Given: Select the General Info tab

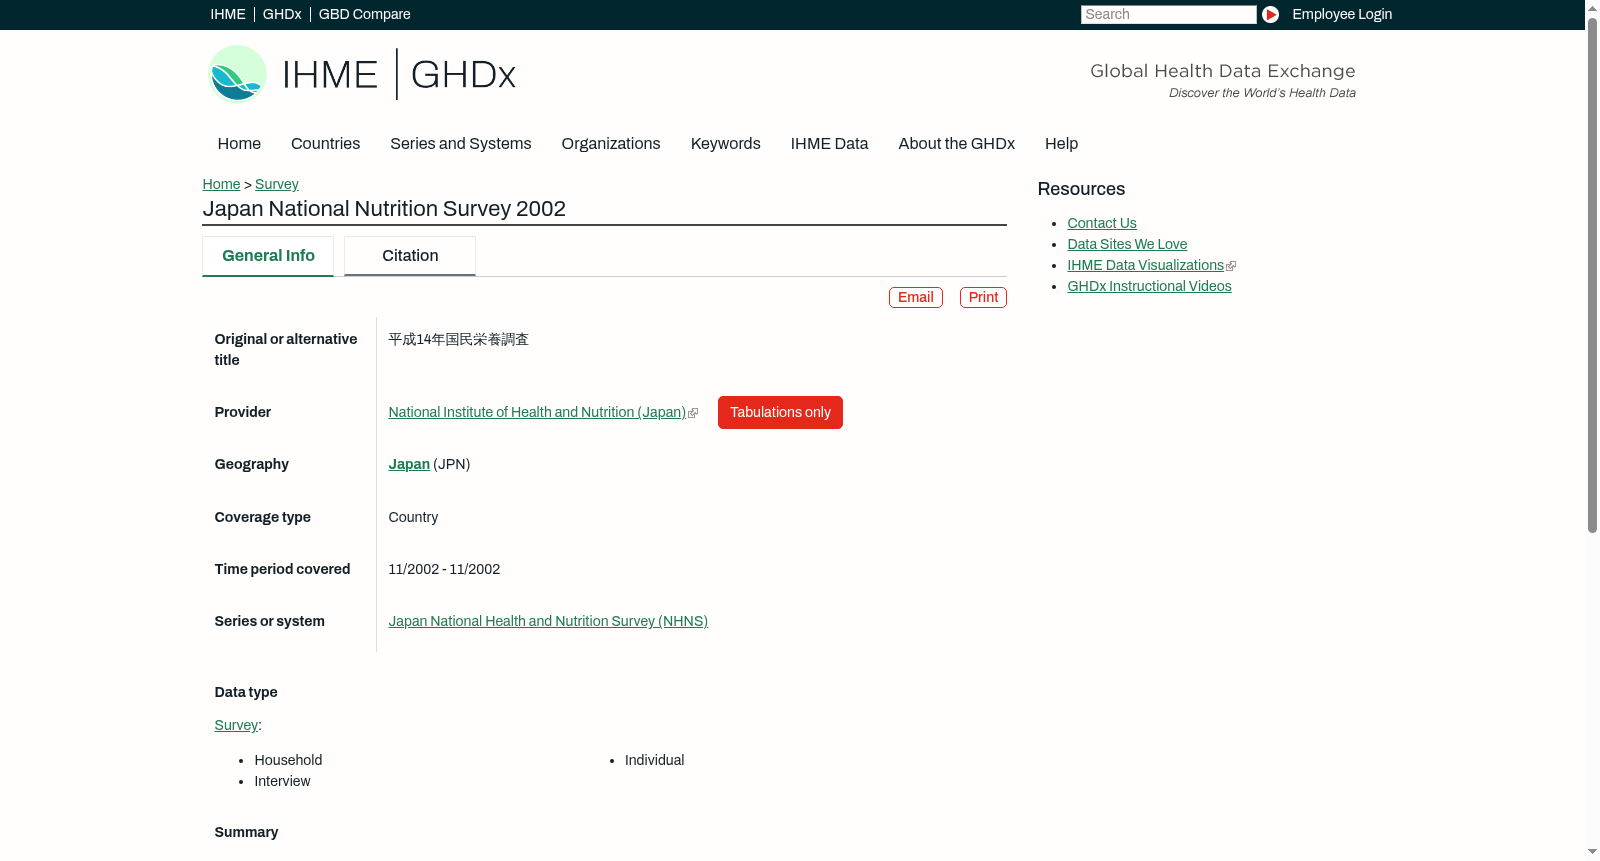Looking at the screenshot, I should point(268,256).
